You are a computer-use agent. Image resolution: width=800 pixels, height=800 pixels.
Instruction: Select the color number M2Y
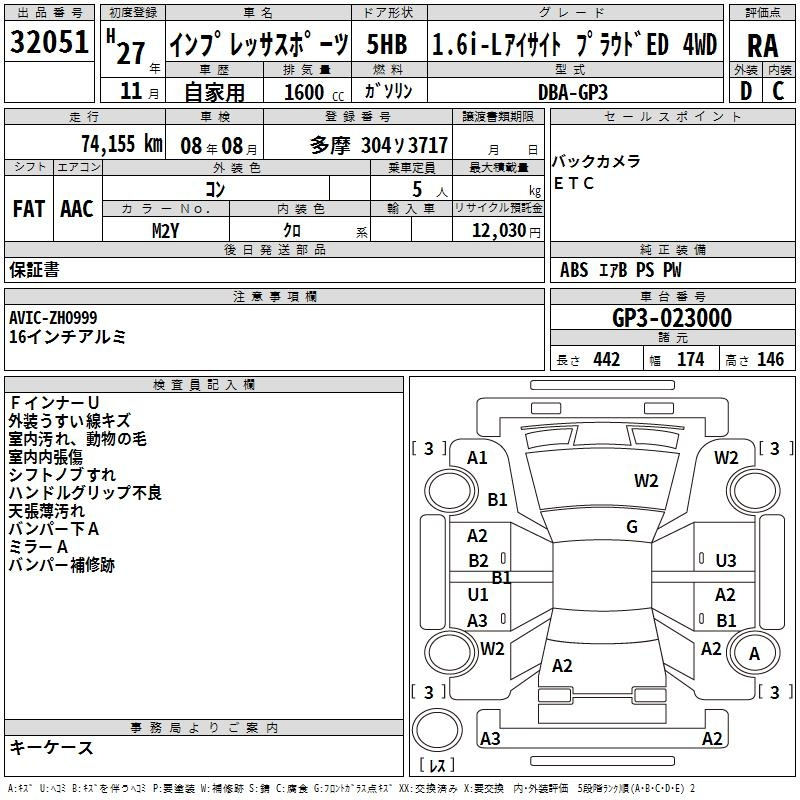[166, 231]
